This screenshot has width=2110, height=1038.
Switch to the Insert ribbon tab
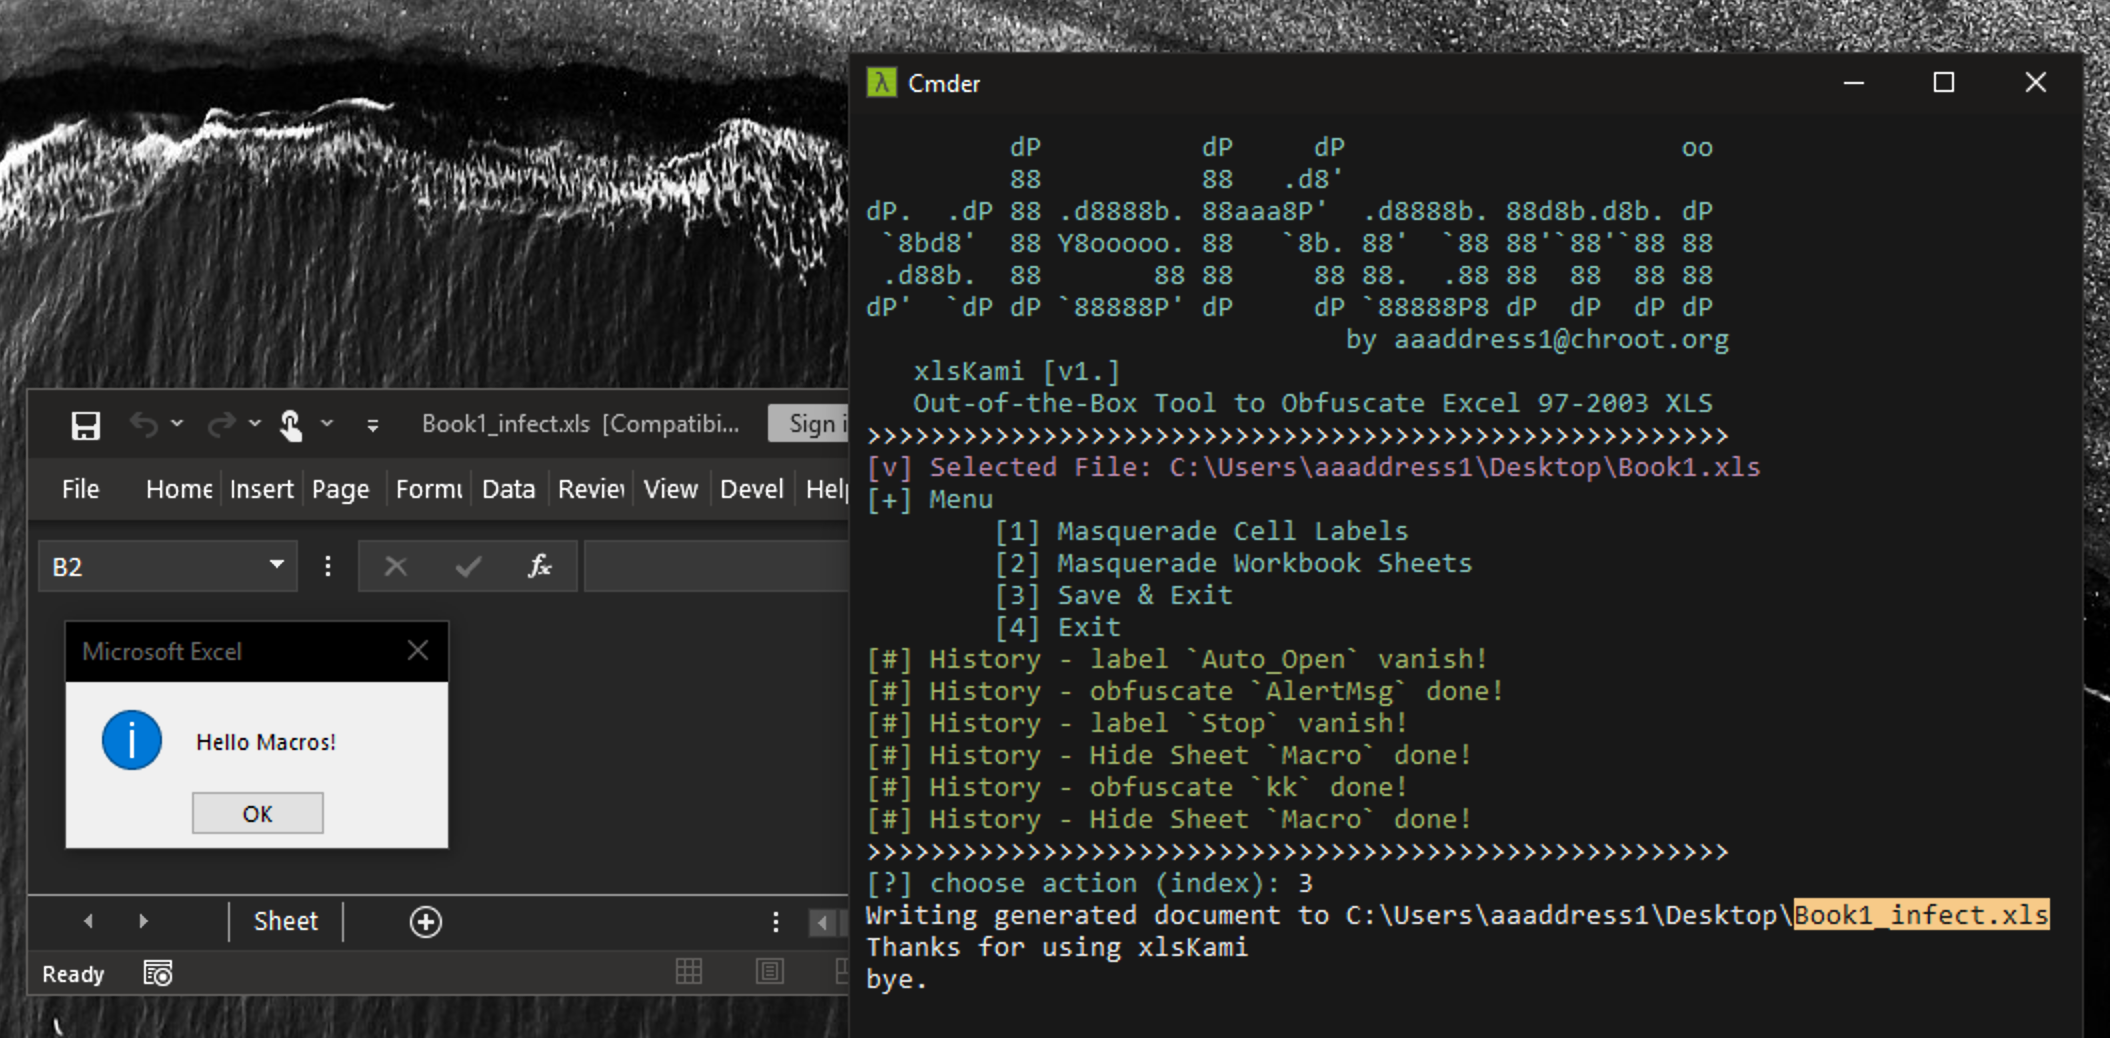(x=261, y=489)
